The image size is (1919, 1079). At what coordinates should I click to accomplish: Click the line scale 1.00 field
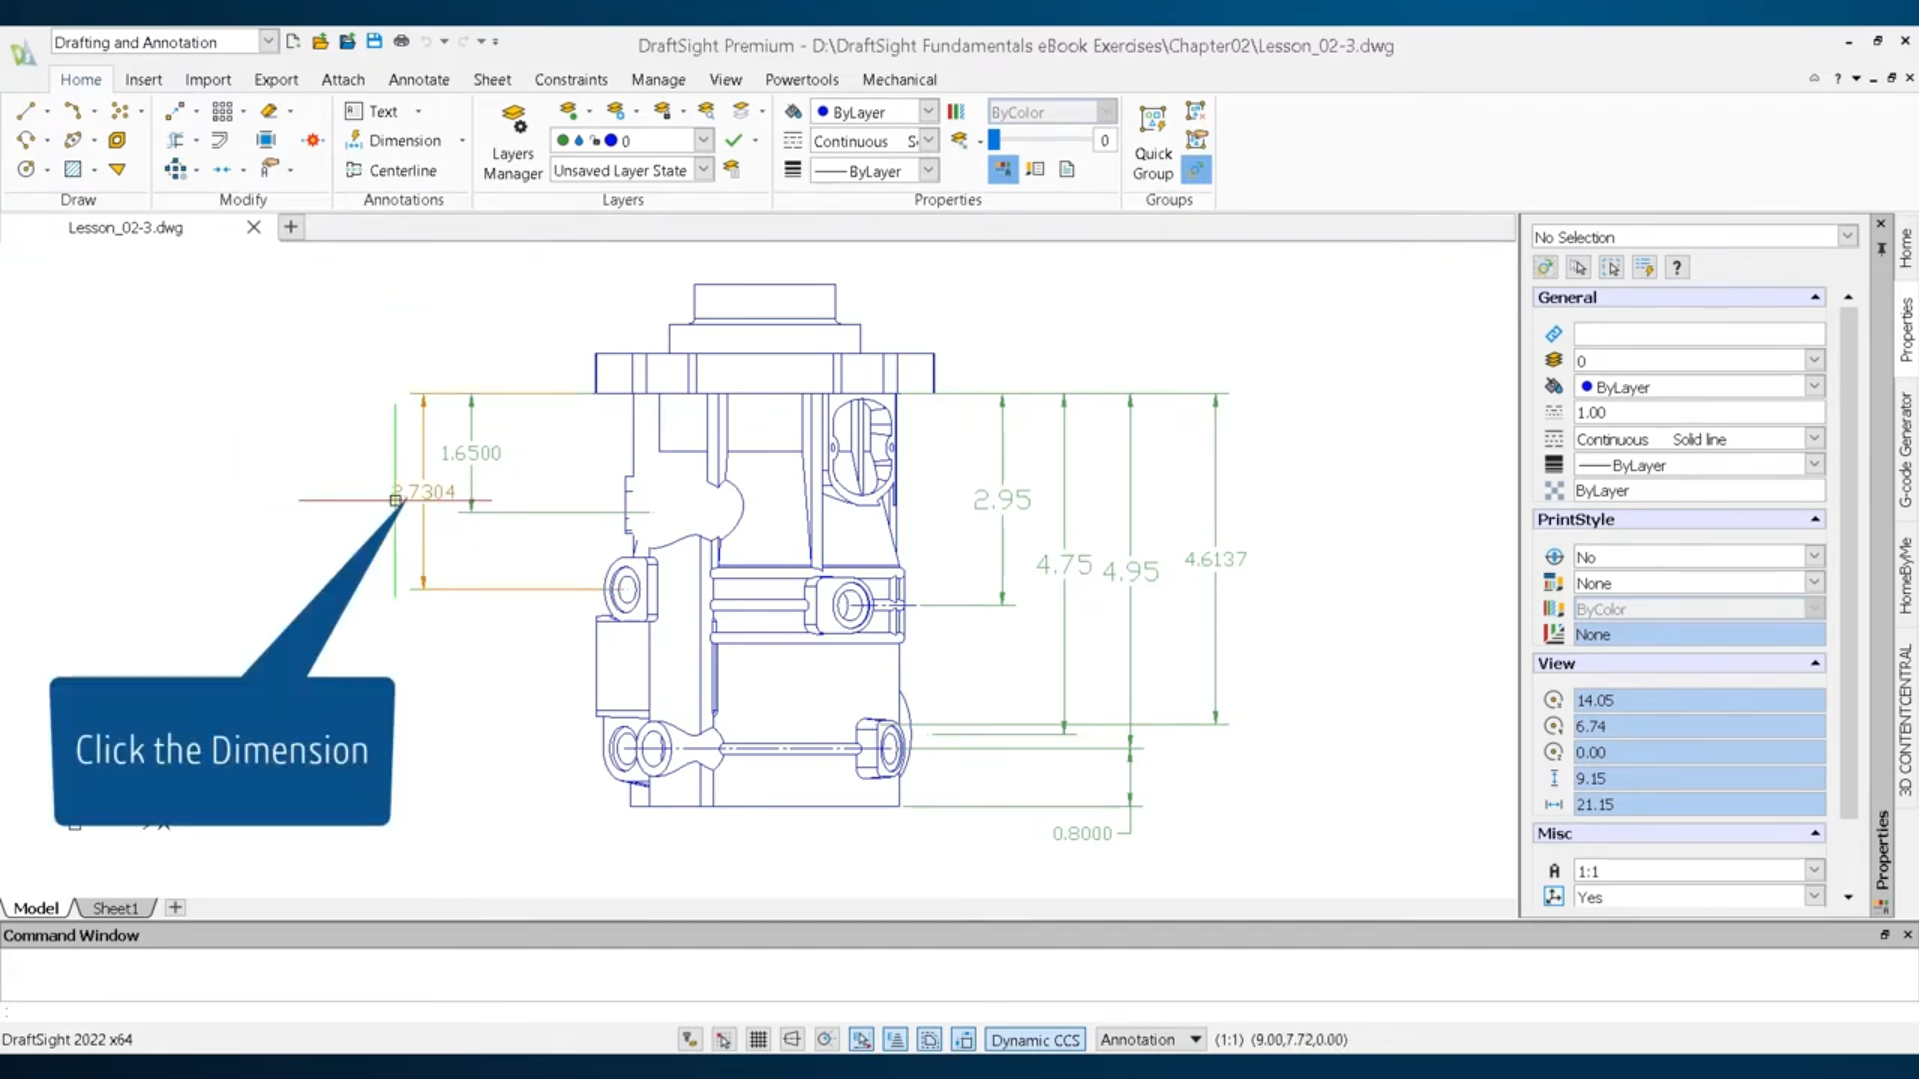tap(1697, 413)
